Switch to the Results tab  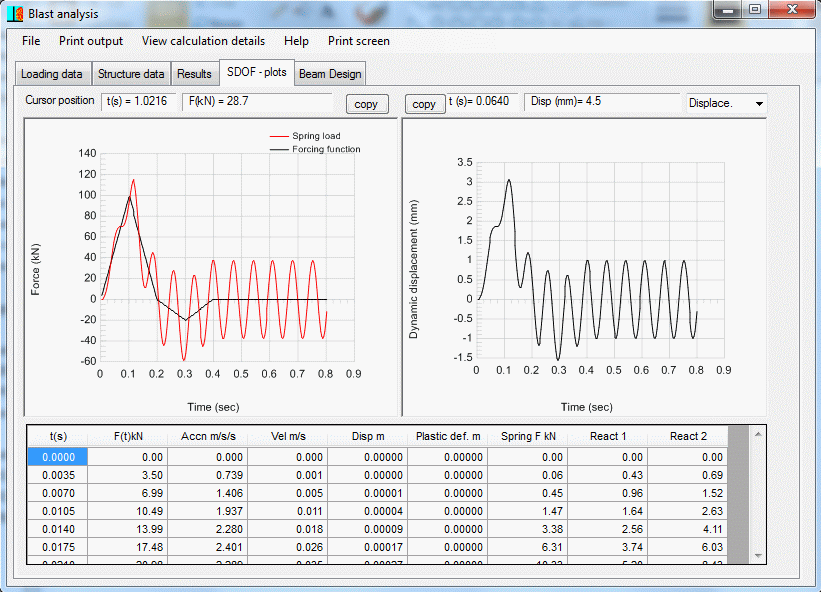[194, 74]
